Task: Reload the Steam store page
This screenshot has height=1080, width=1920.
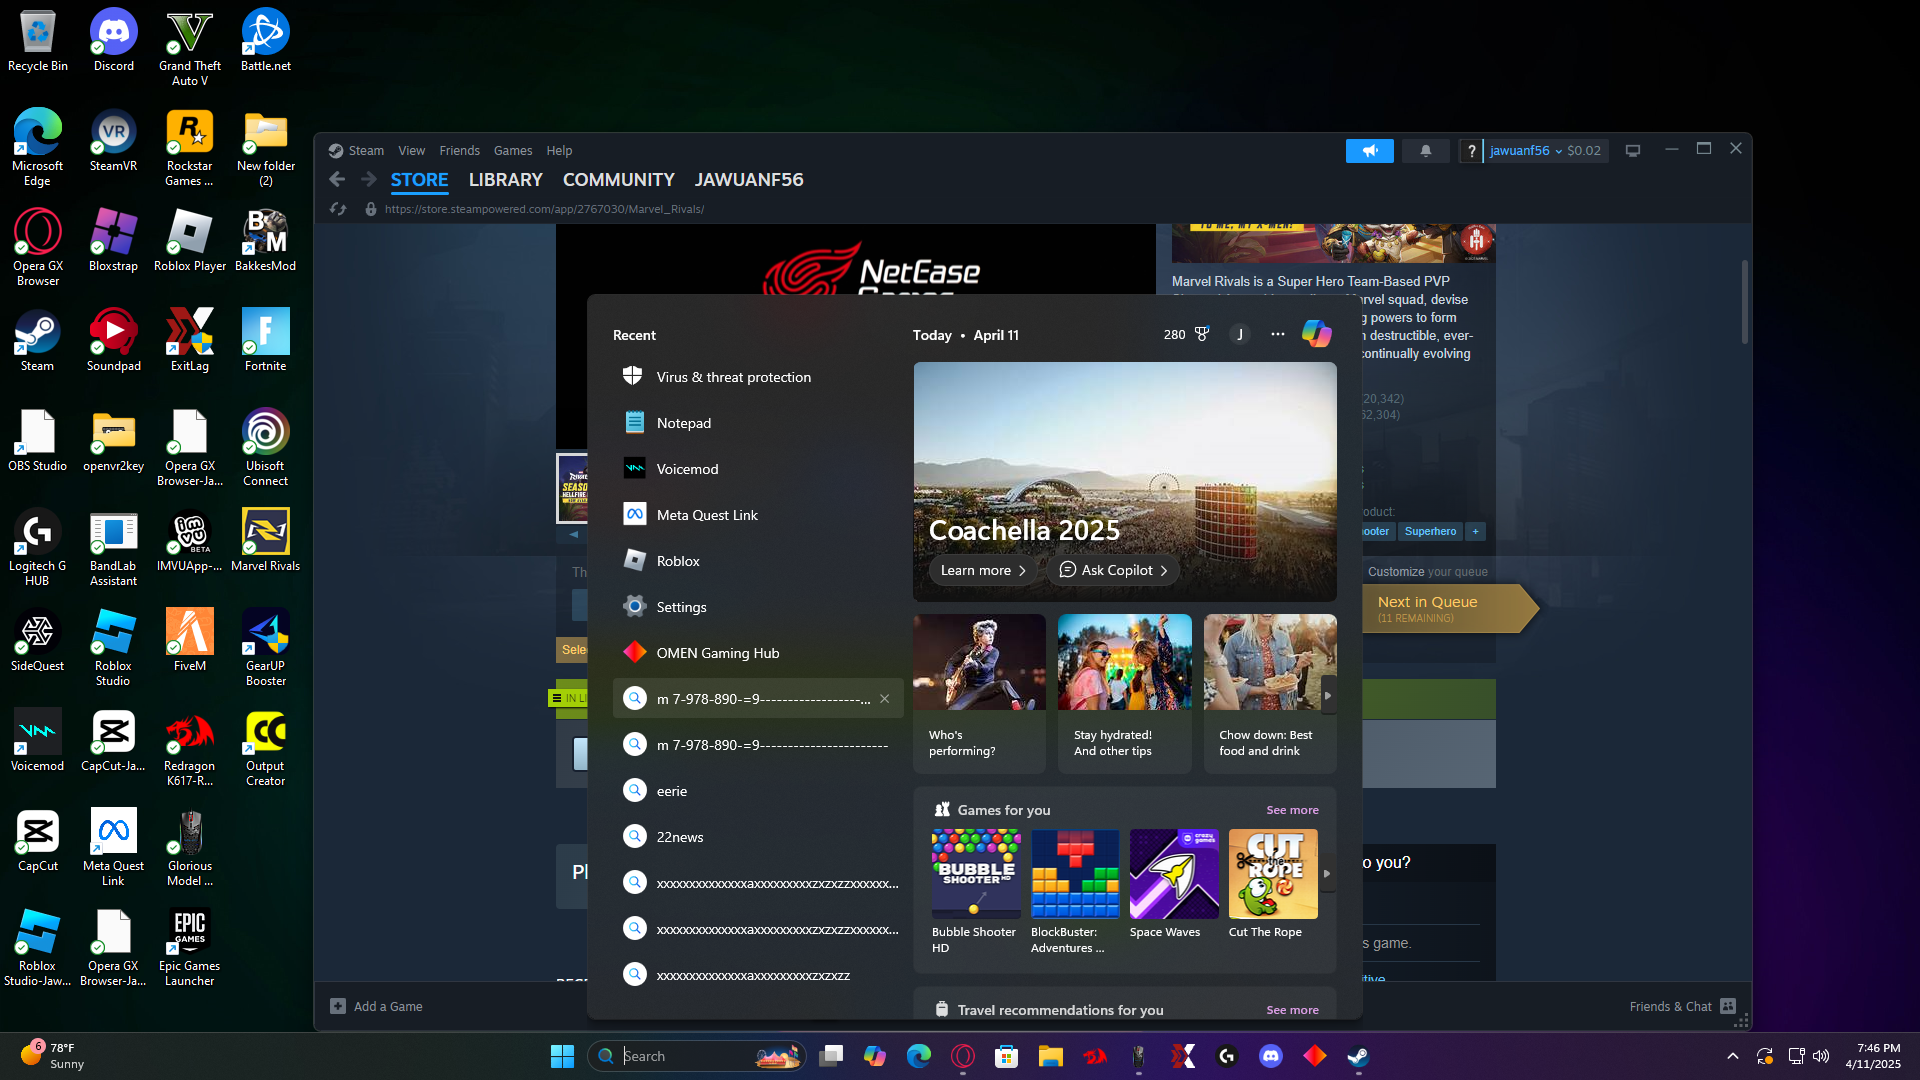Action: tap(338, 209)
